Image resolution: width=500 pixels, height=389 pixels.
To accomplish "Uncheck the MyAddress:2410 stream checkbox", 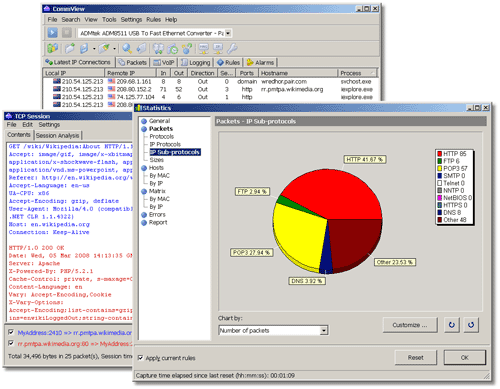I will 11,332.
